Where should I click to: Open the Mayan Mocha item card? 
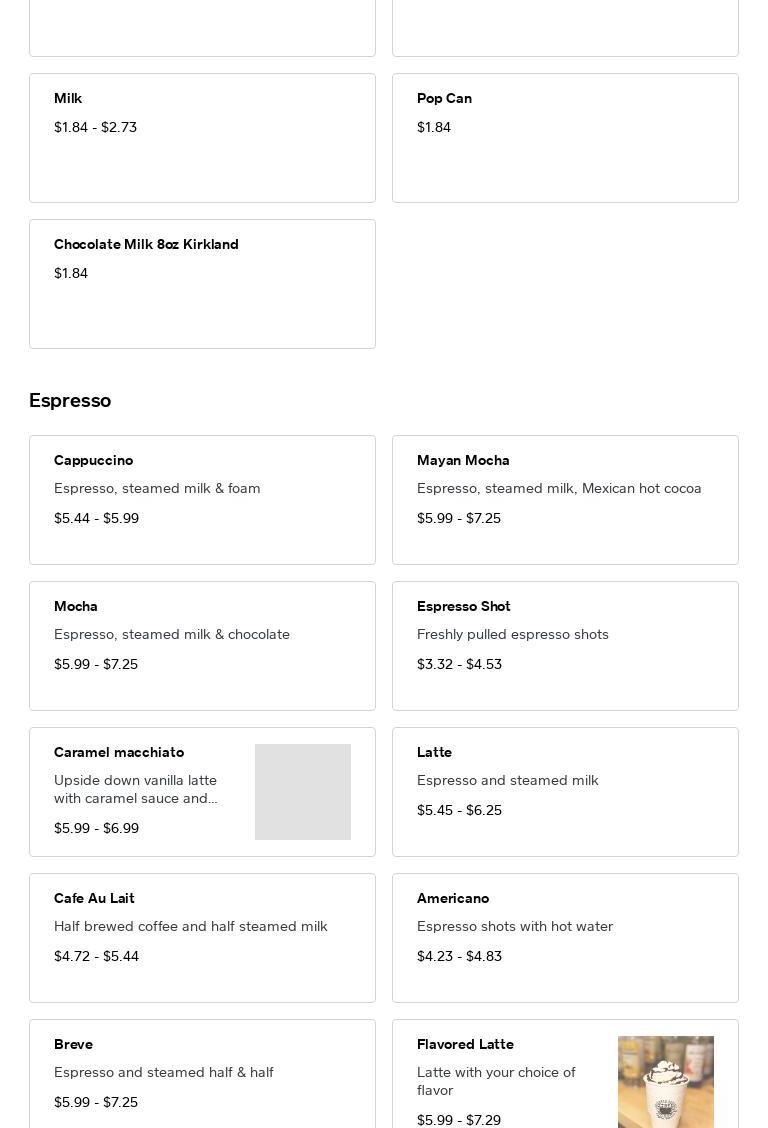point(565,500)
